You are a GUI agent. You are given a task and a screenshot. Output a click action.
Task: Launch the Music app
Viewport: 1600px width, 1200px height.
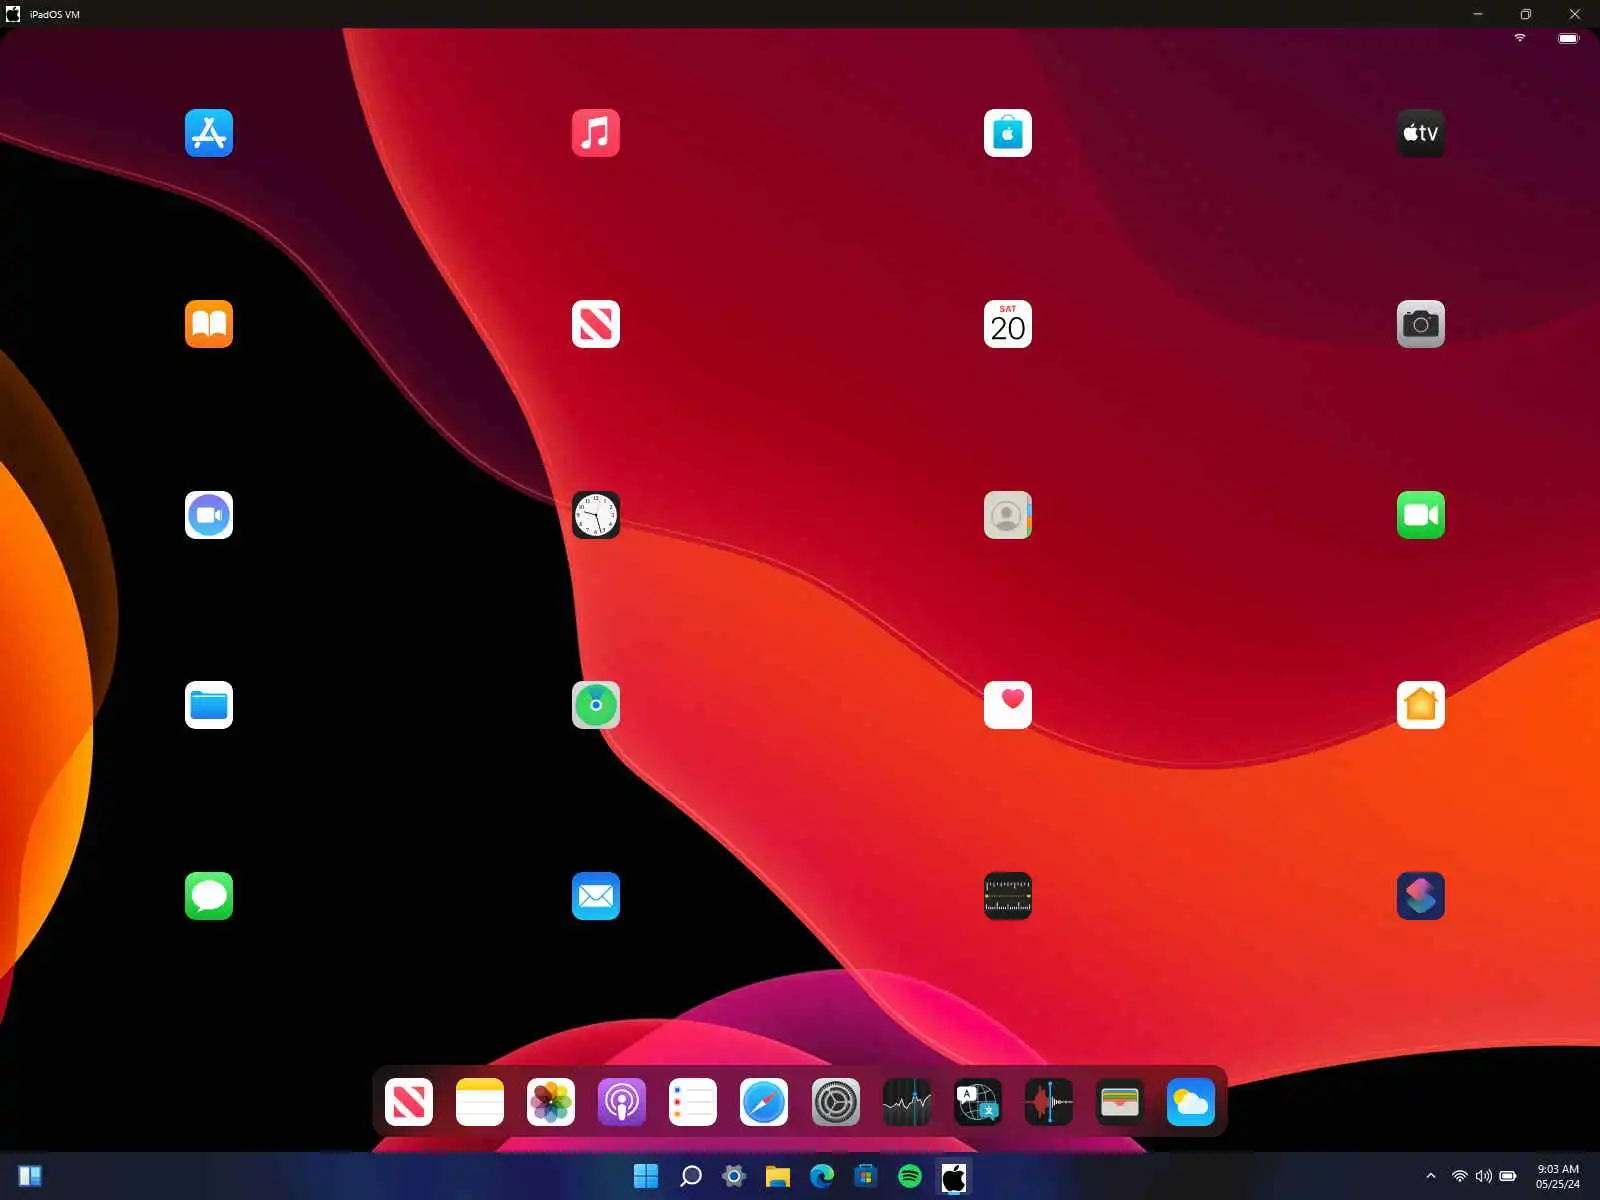(x=596, y=133)
